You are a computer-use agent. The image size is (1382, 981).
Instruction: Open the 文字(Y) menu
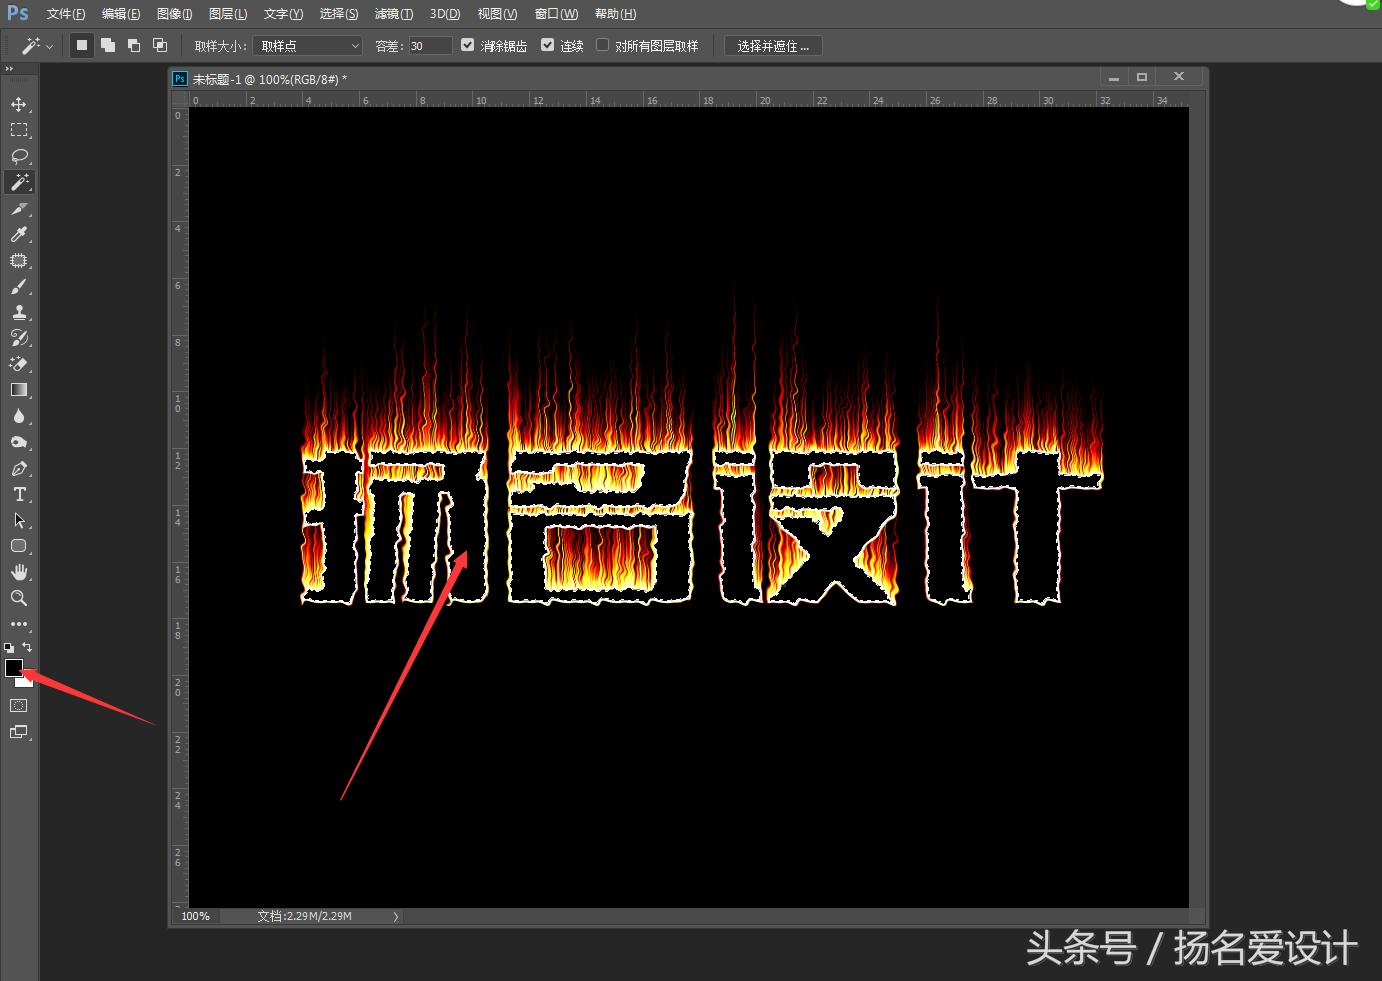pos(283,14)
